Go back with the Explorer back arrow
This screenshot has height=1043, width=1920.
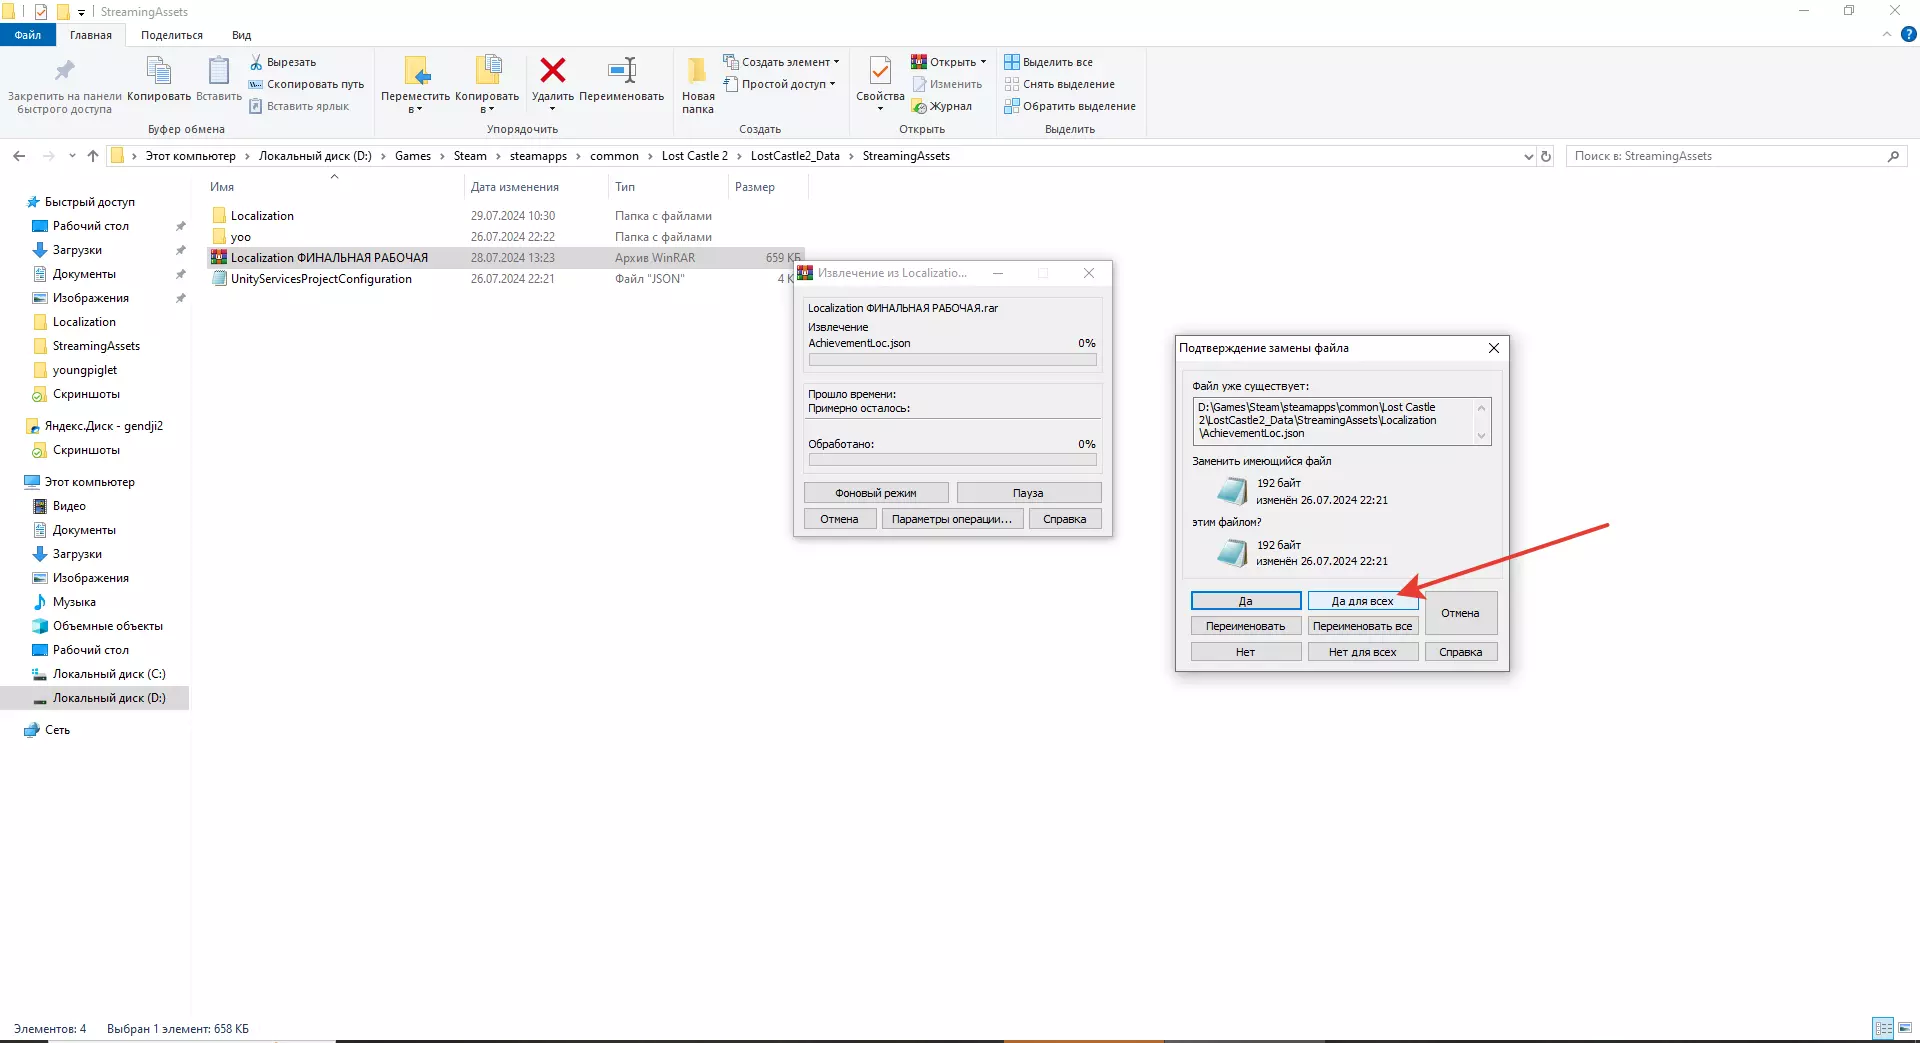[x=19, y=156]
